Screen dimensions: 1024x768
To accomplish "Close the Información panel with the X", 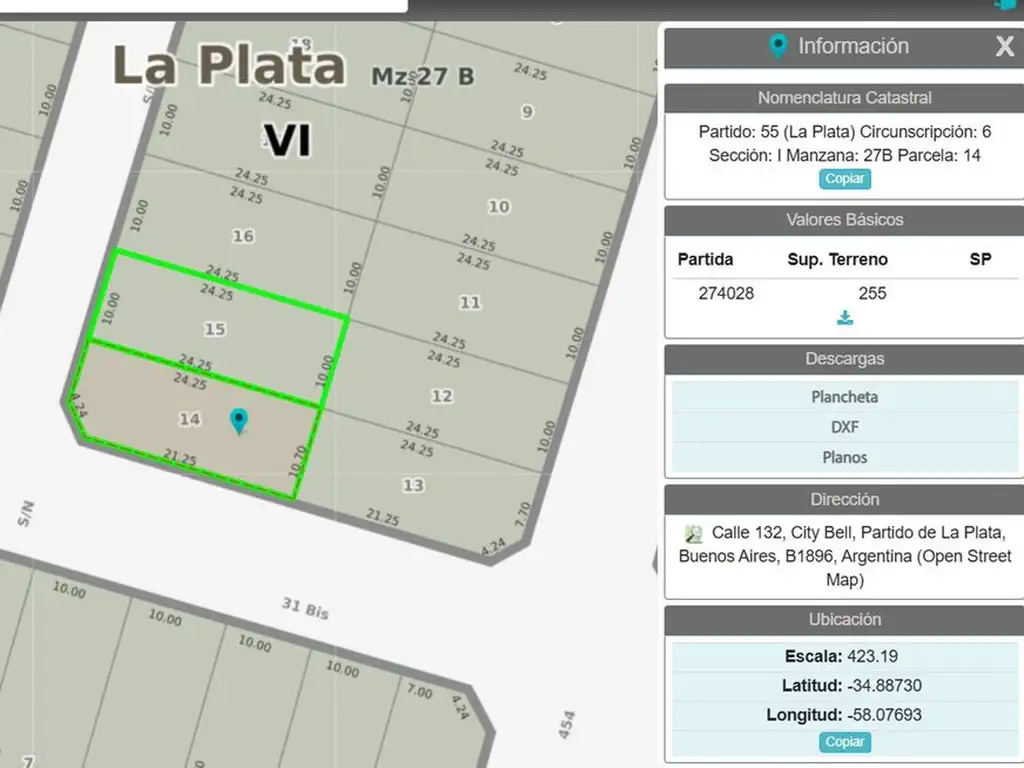I will 1004,46.
